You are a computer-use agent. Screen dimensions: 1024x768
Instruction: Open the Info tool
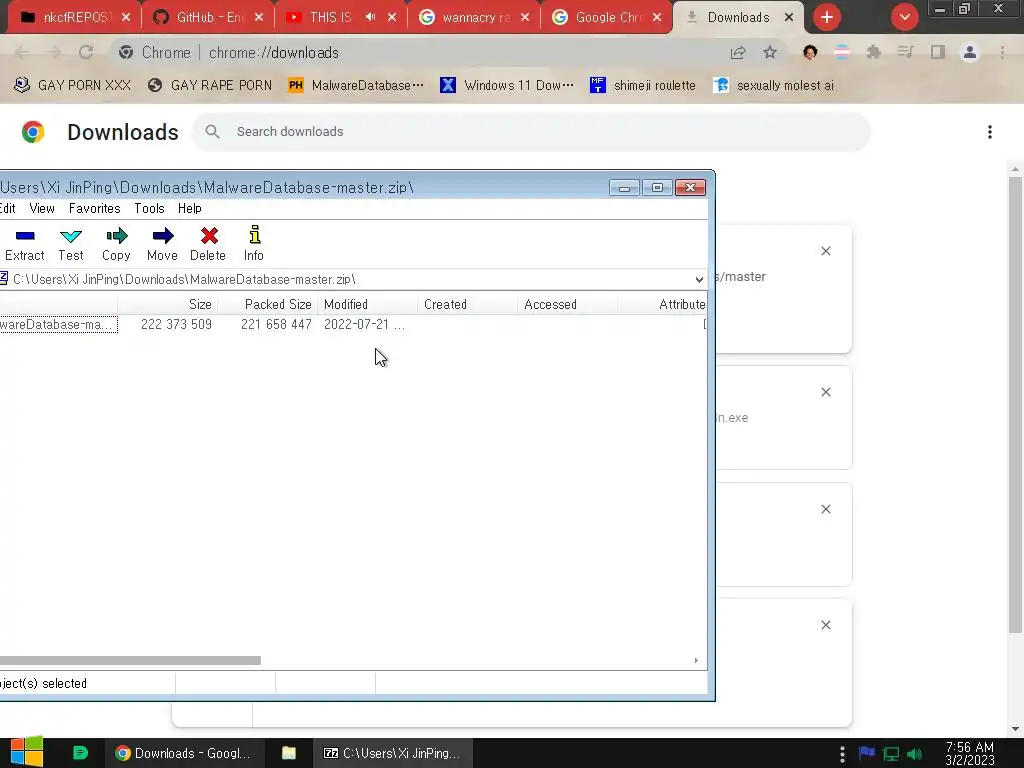(x=254, y=244)
